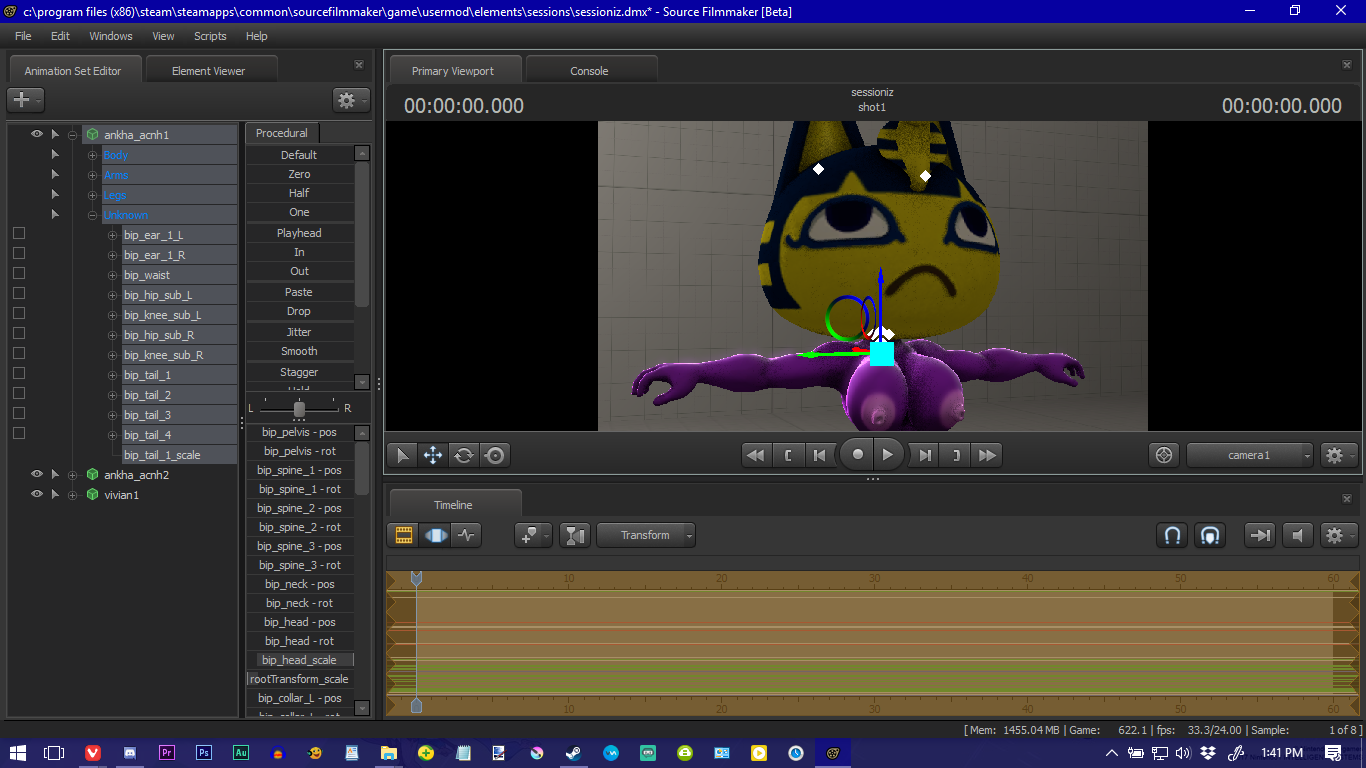1366x768 pixels.
Task: Open the Scripts menu
Action: click(x=210, y=36)
